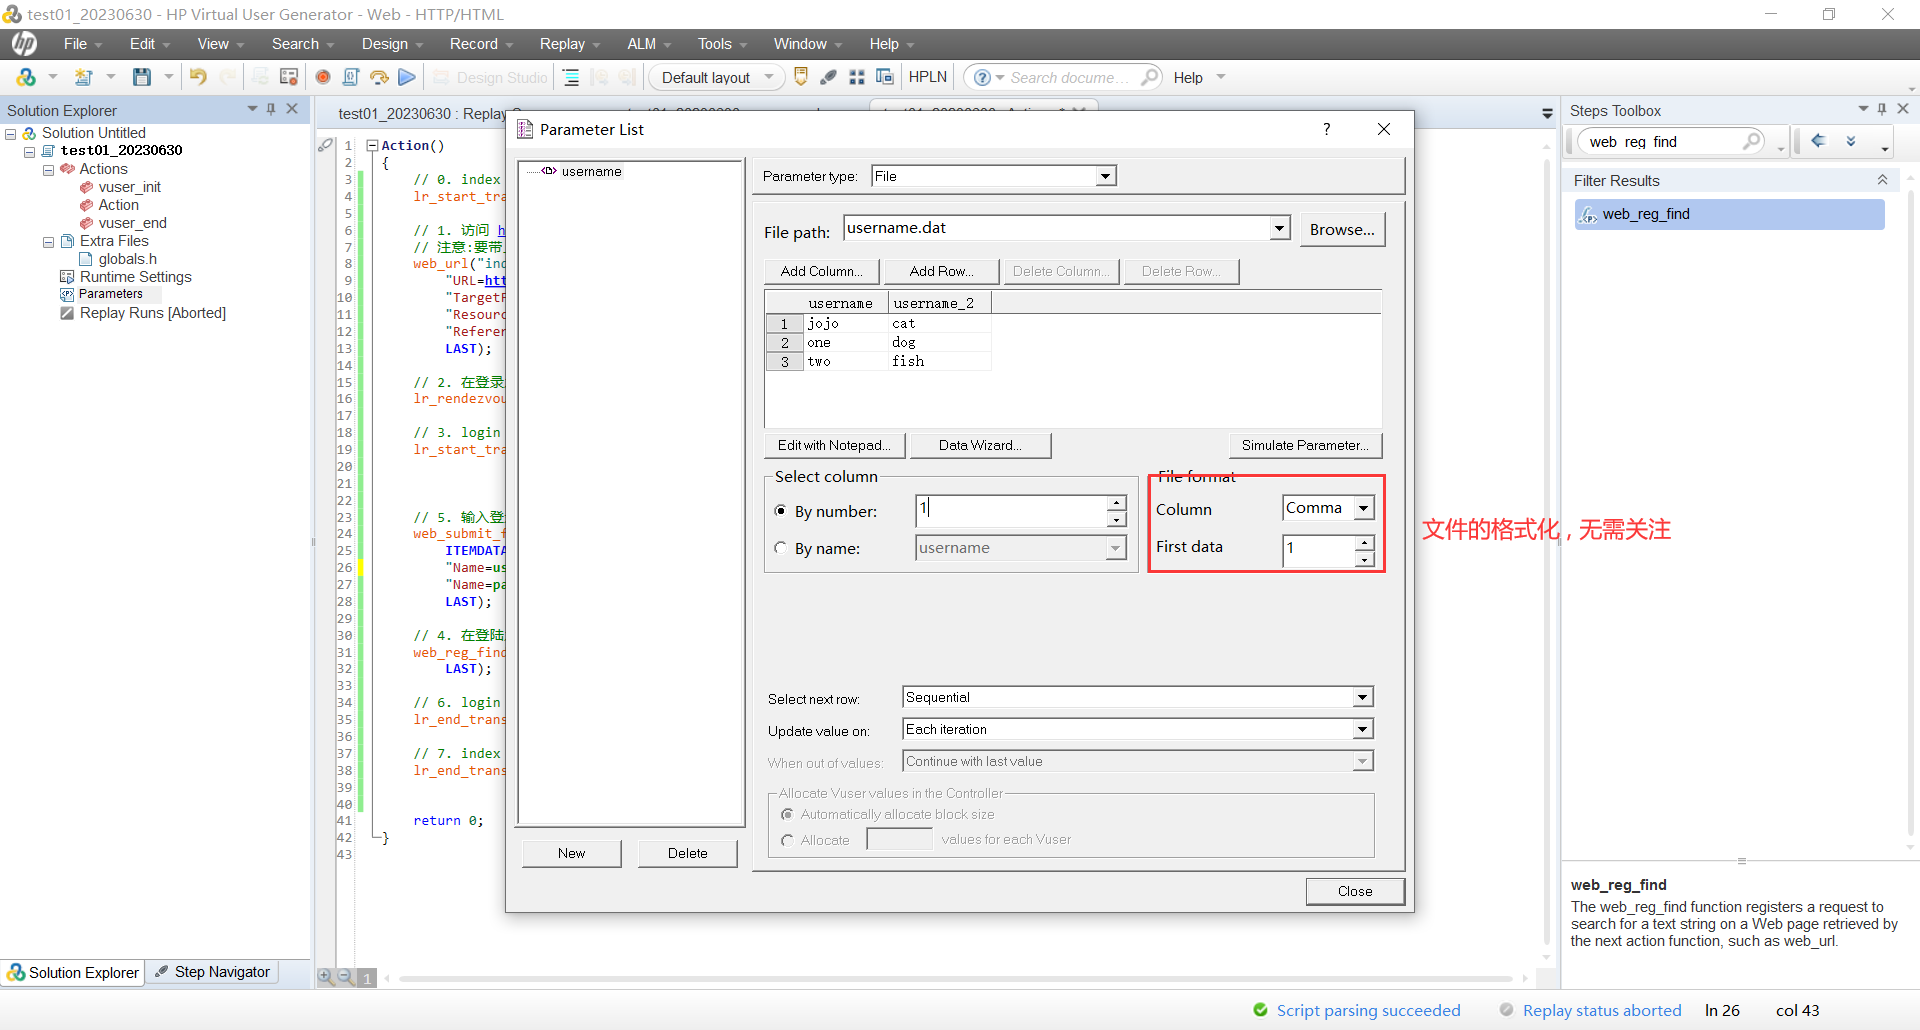Screen dimensions: 1920x1030
Task: Click the grid of squares toolbar icon
Action: [857, 77]
